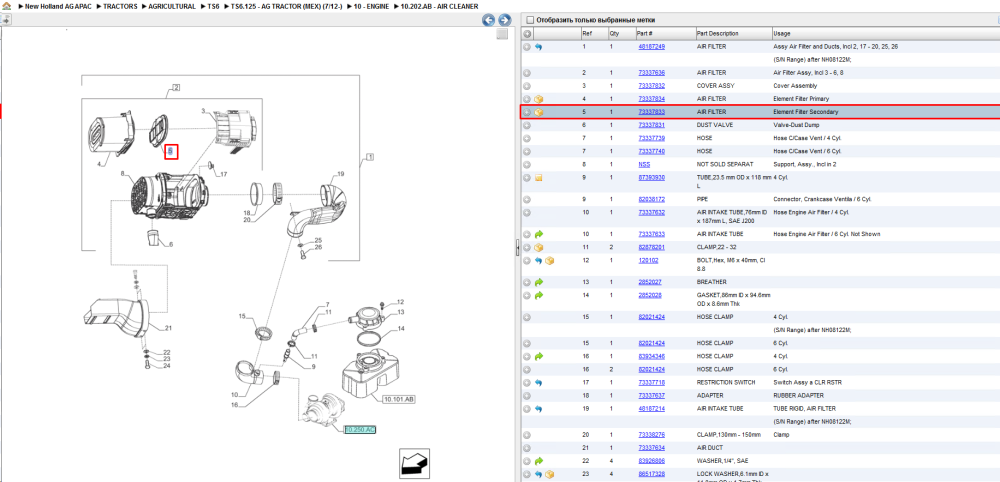Open part number link 73337718
Viewport: 1000px width, 482px height.
[x=652, y=383]
